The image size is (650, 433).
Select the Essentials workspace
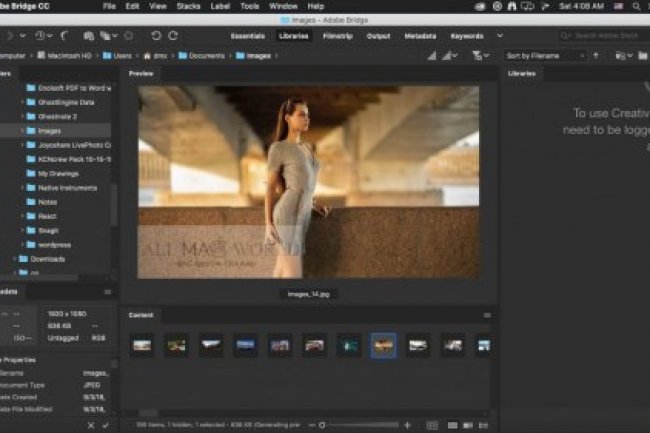point(247,36)
